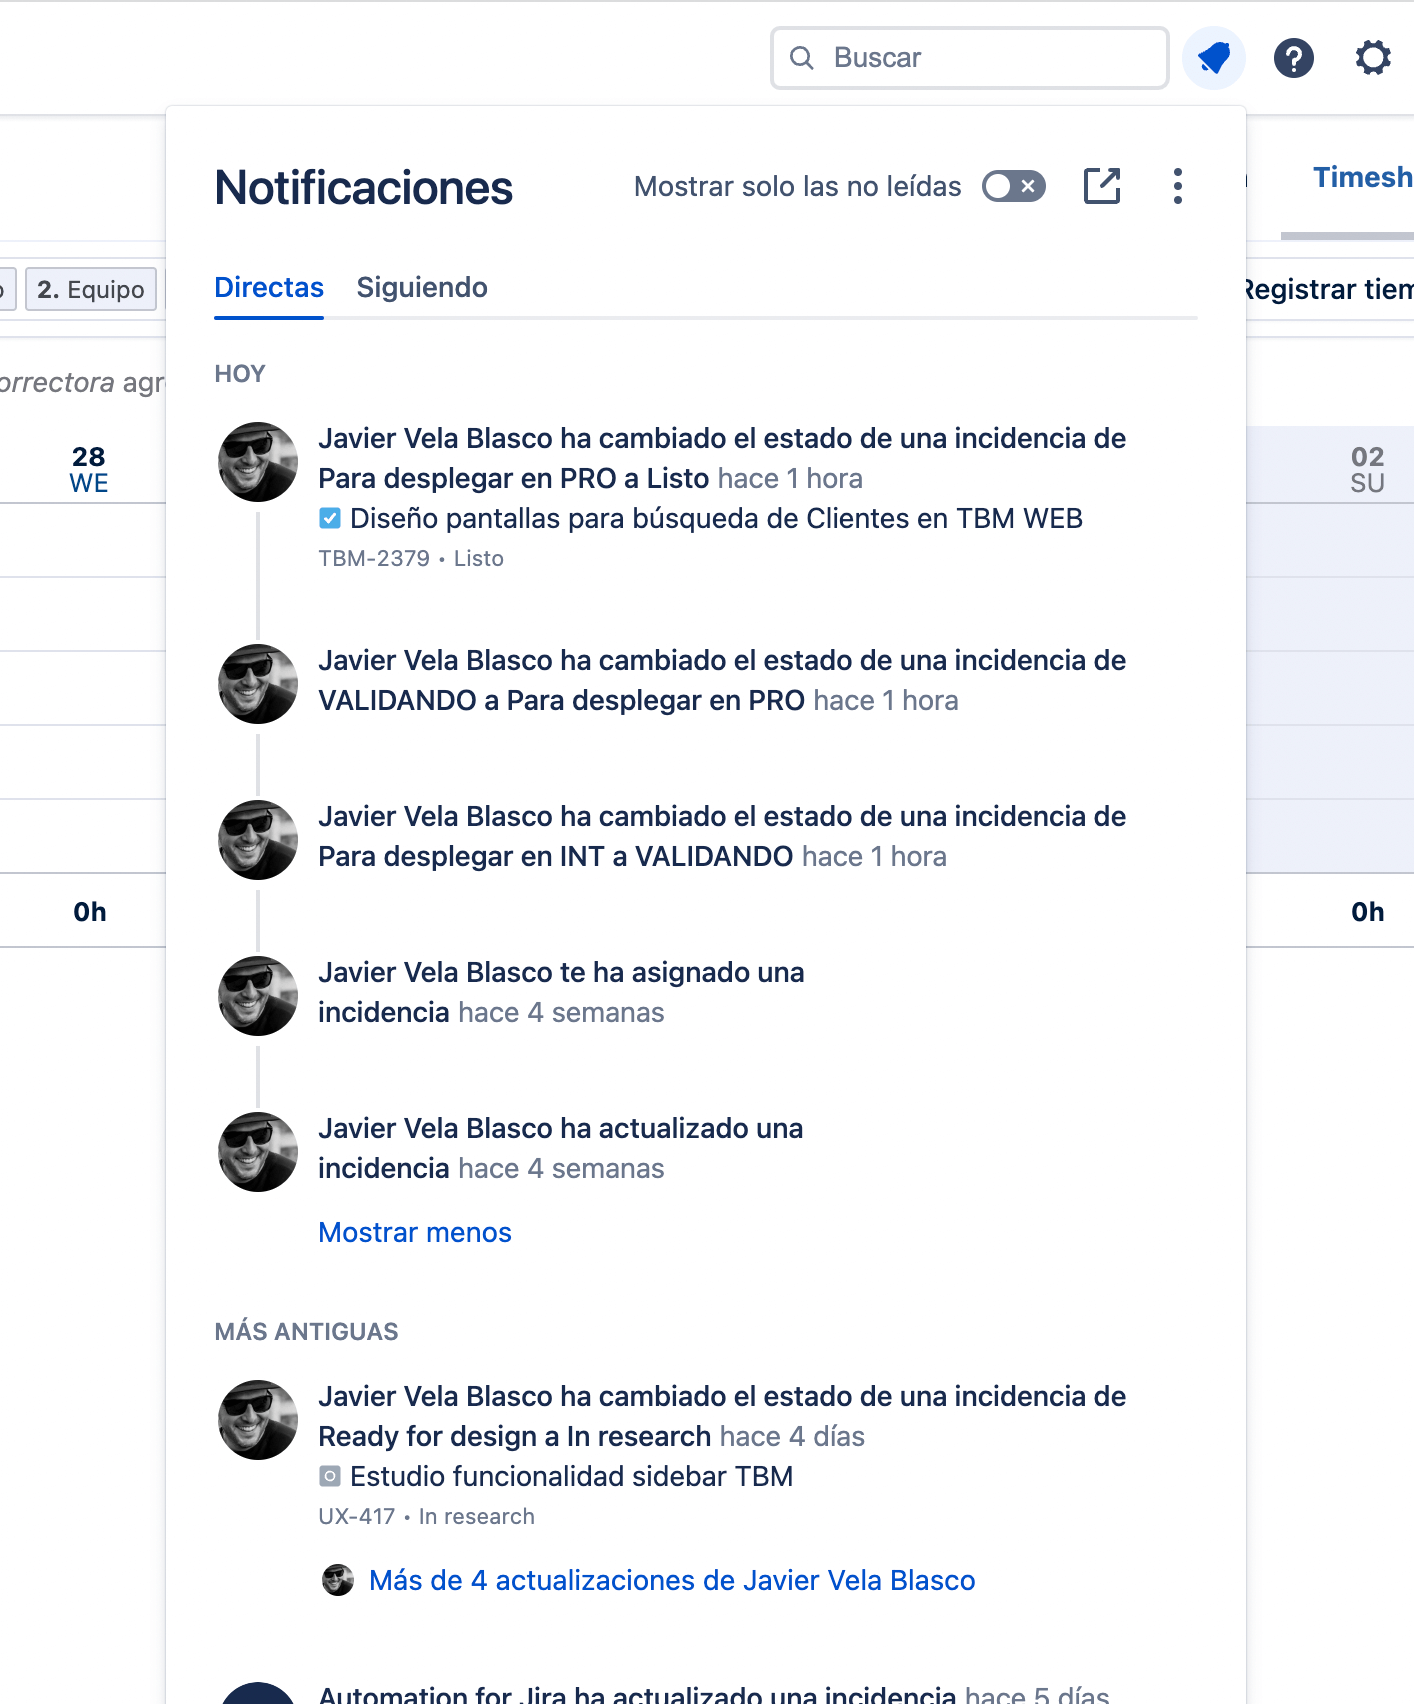1414x1704 pixels.
Task: Open the help question mark icon
Action: 1293,58
